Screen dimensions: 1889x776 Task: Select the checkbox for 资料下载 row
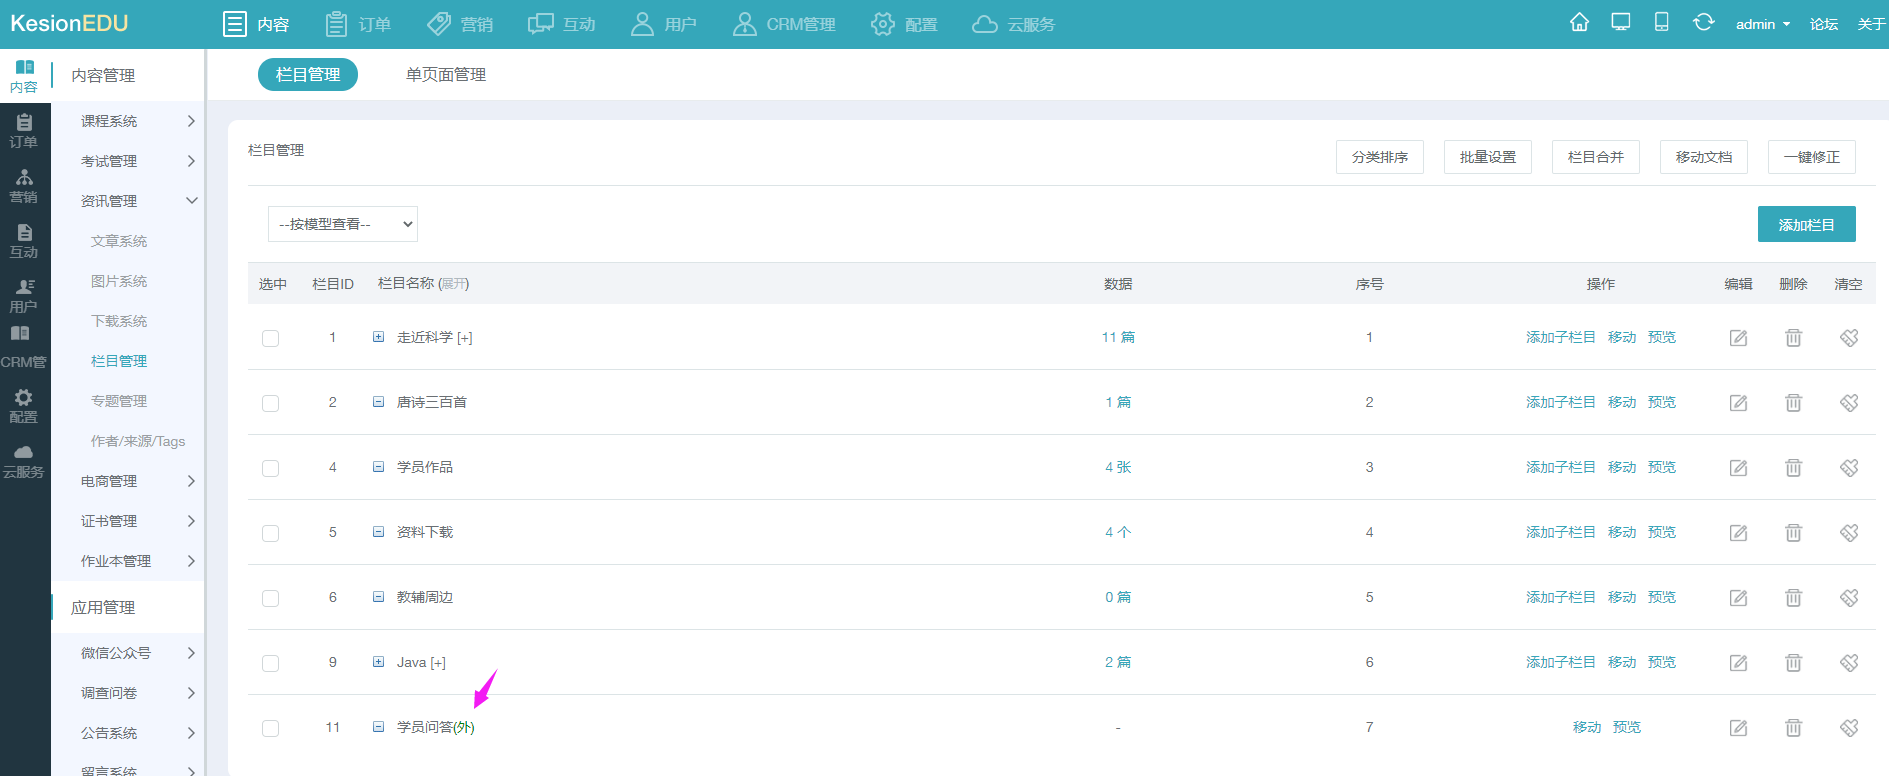270,533
